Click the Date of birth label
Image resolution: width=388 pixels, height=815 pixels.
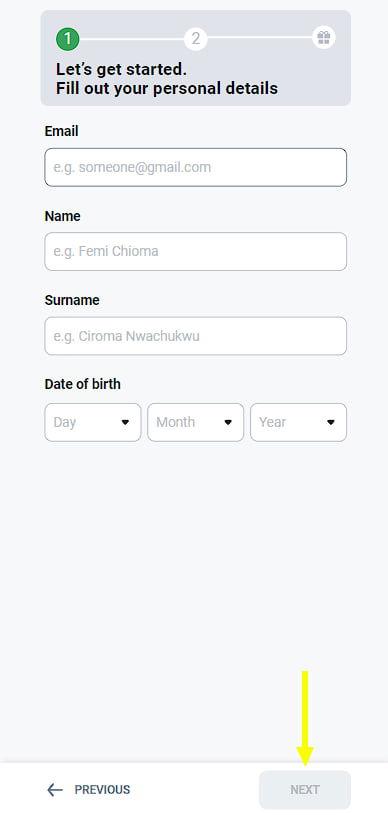click(83, 384)
